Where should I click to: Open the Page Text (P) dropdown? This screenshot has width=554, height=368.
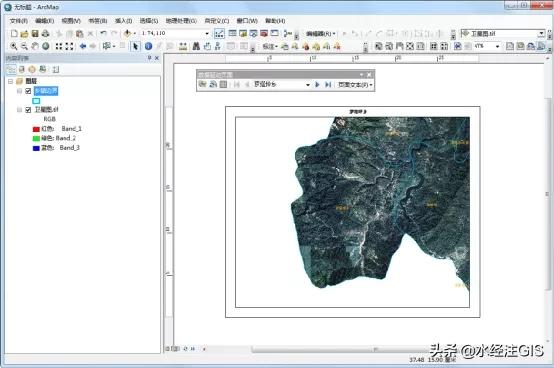pyautogui.click(x=355, y=85)
